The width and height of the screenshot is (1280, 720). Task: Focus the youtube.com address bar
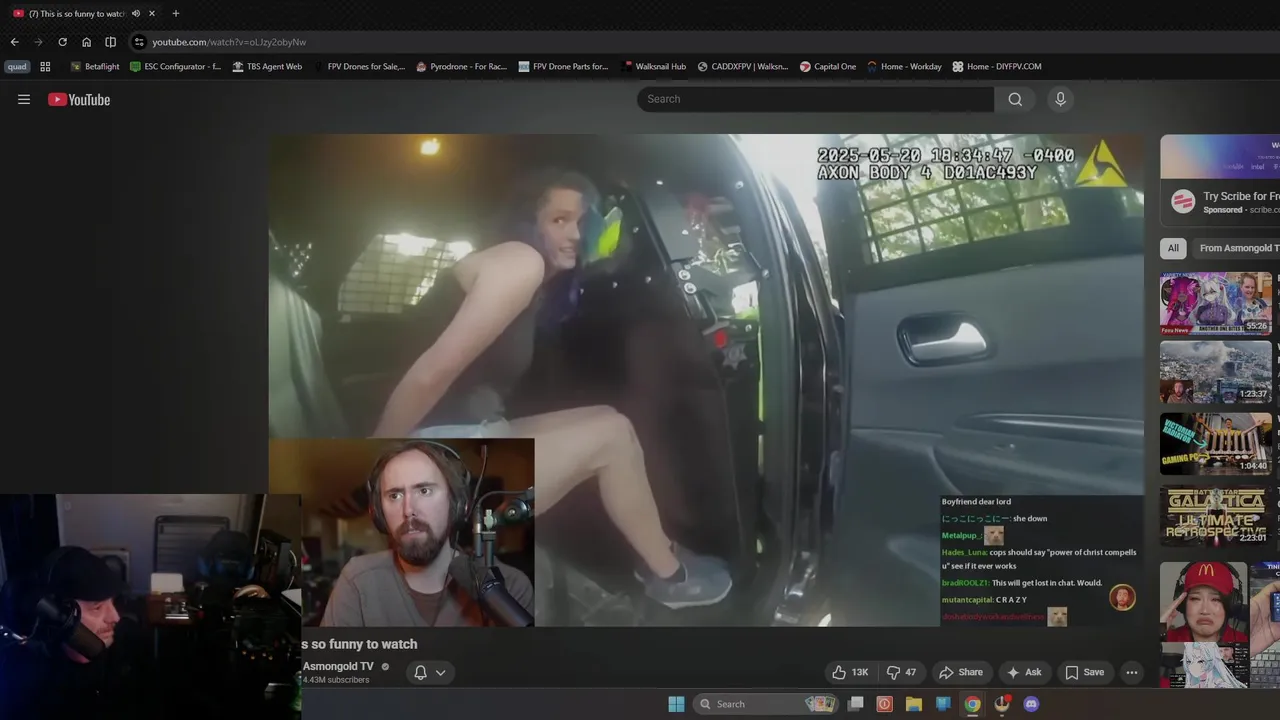click(x=229, y=42)
